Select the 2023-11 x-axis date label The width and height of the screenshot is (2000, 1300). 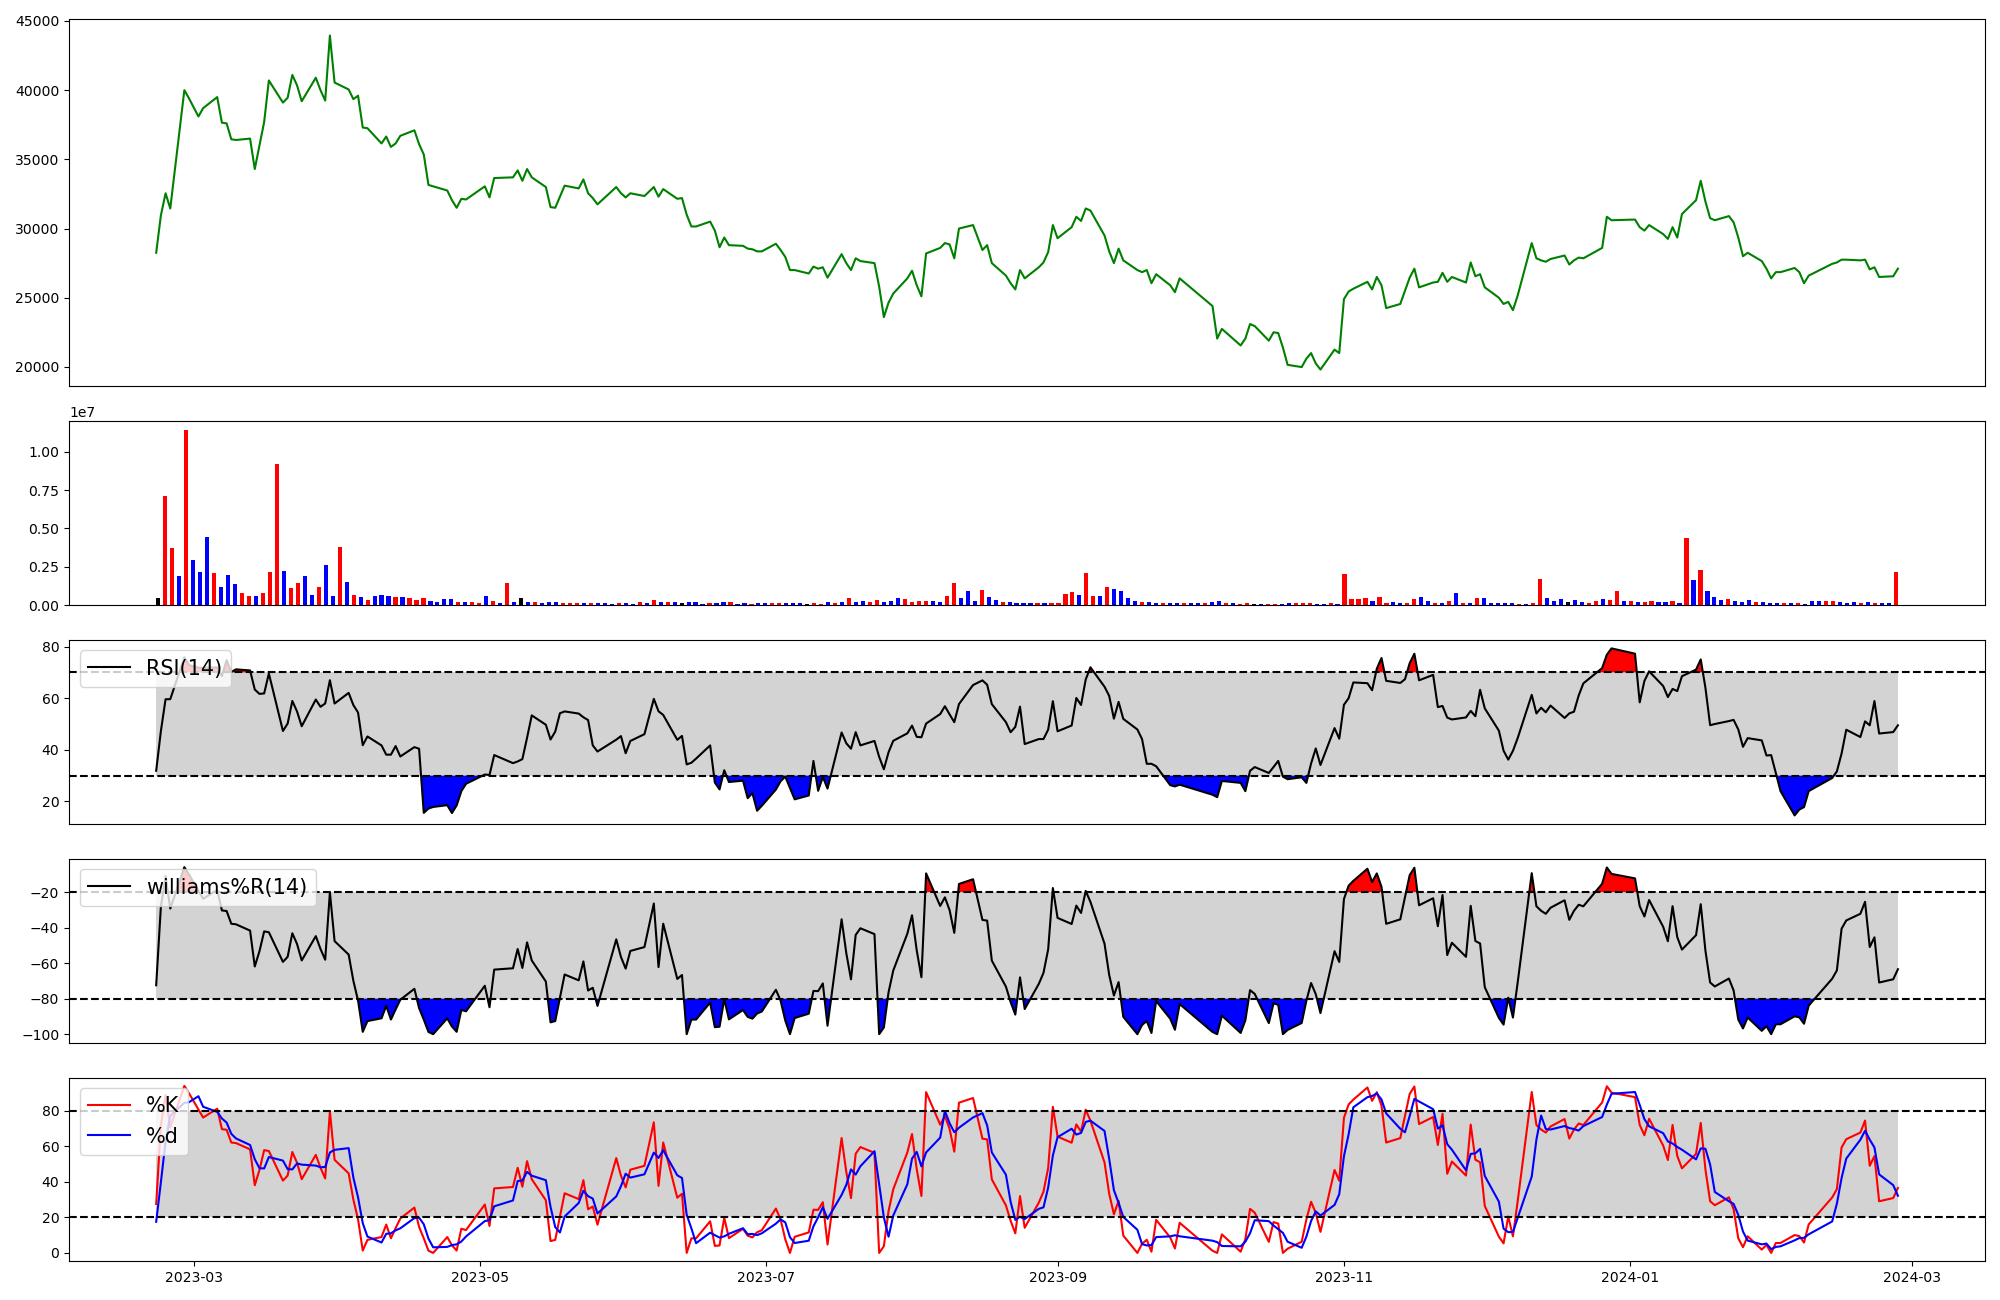[1344, 1277]
